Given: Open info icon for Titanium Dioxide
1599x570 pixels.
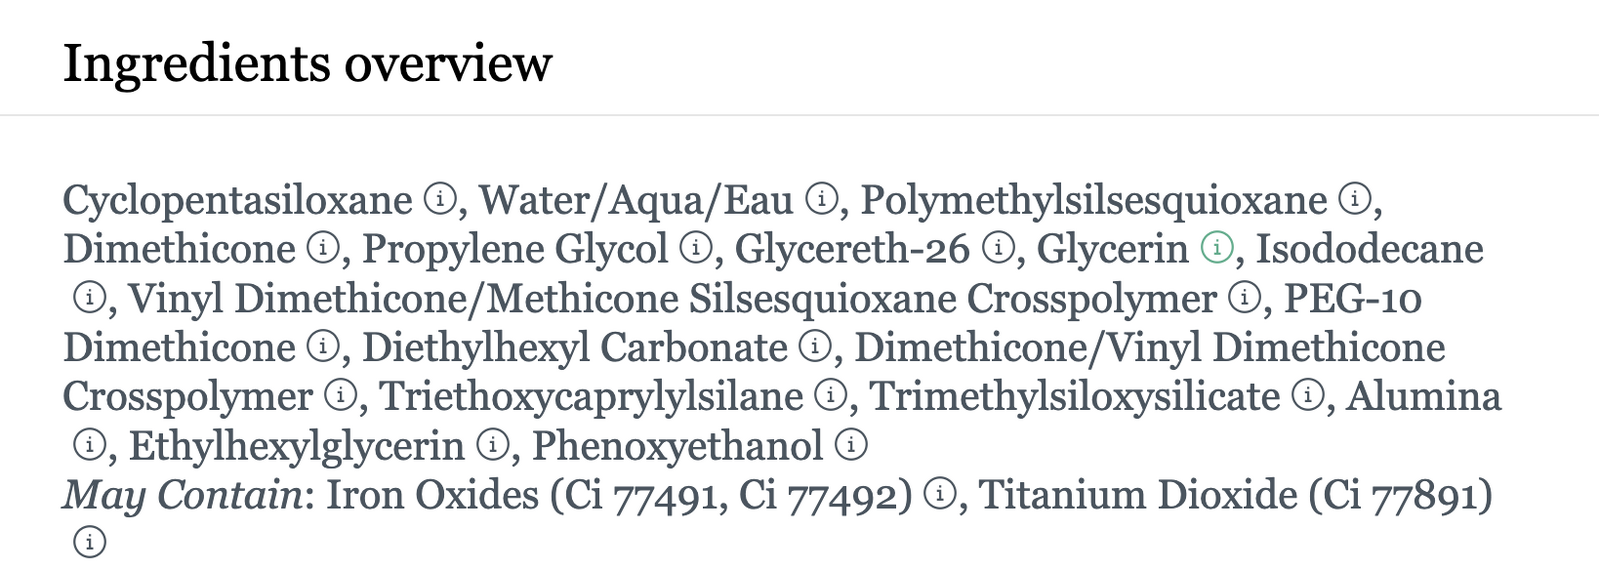Looking at the screenshot, I should pyautogui.click(x=90, y=542).
